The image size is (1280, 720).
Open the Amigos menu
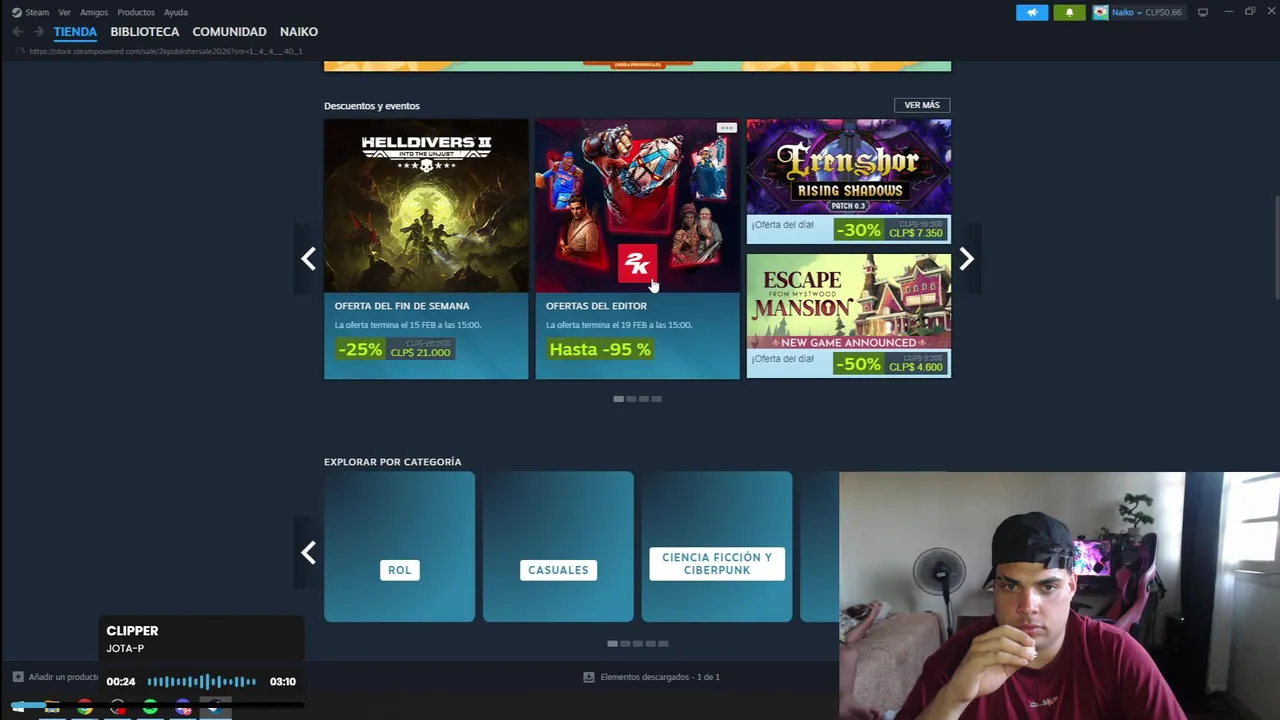(94, 12)
